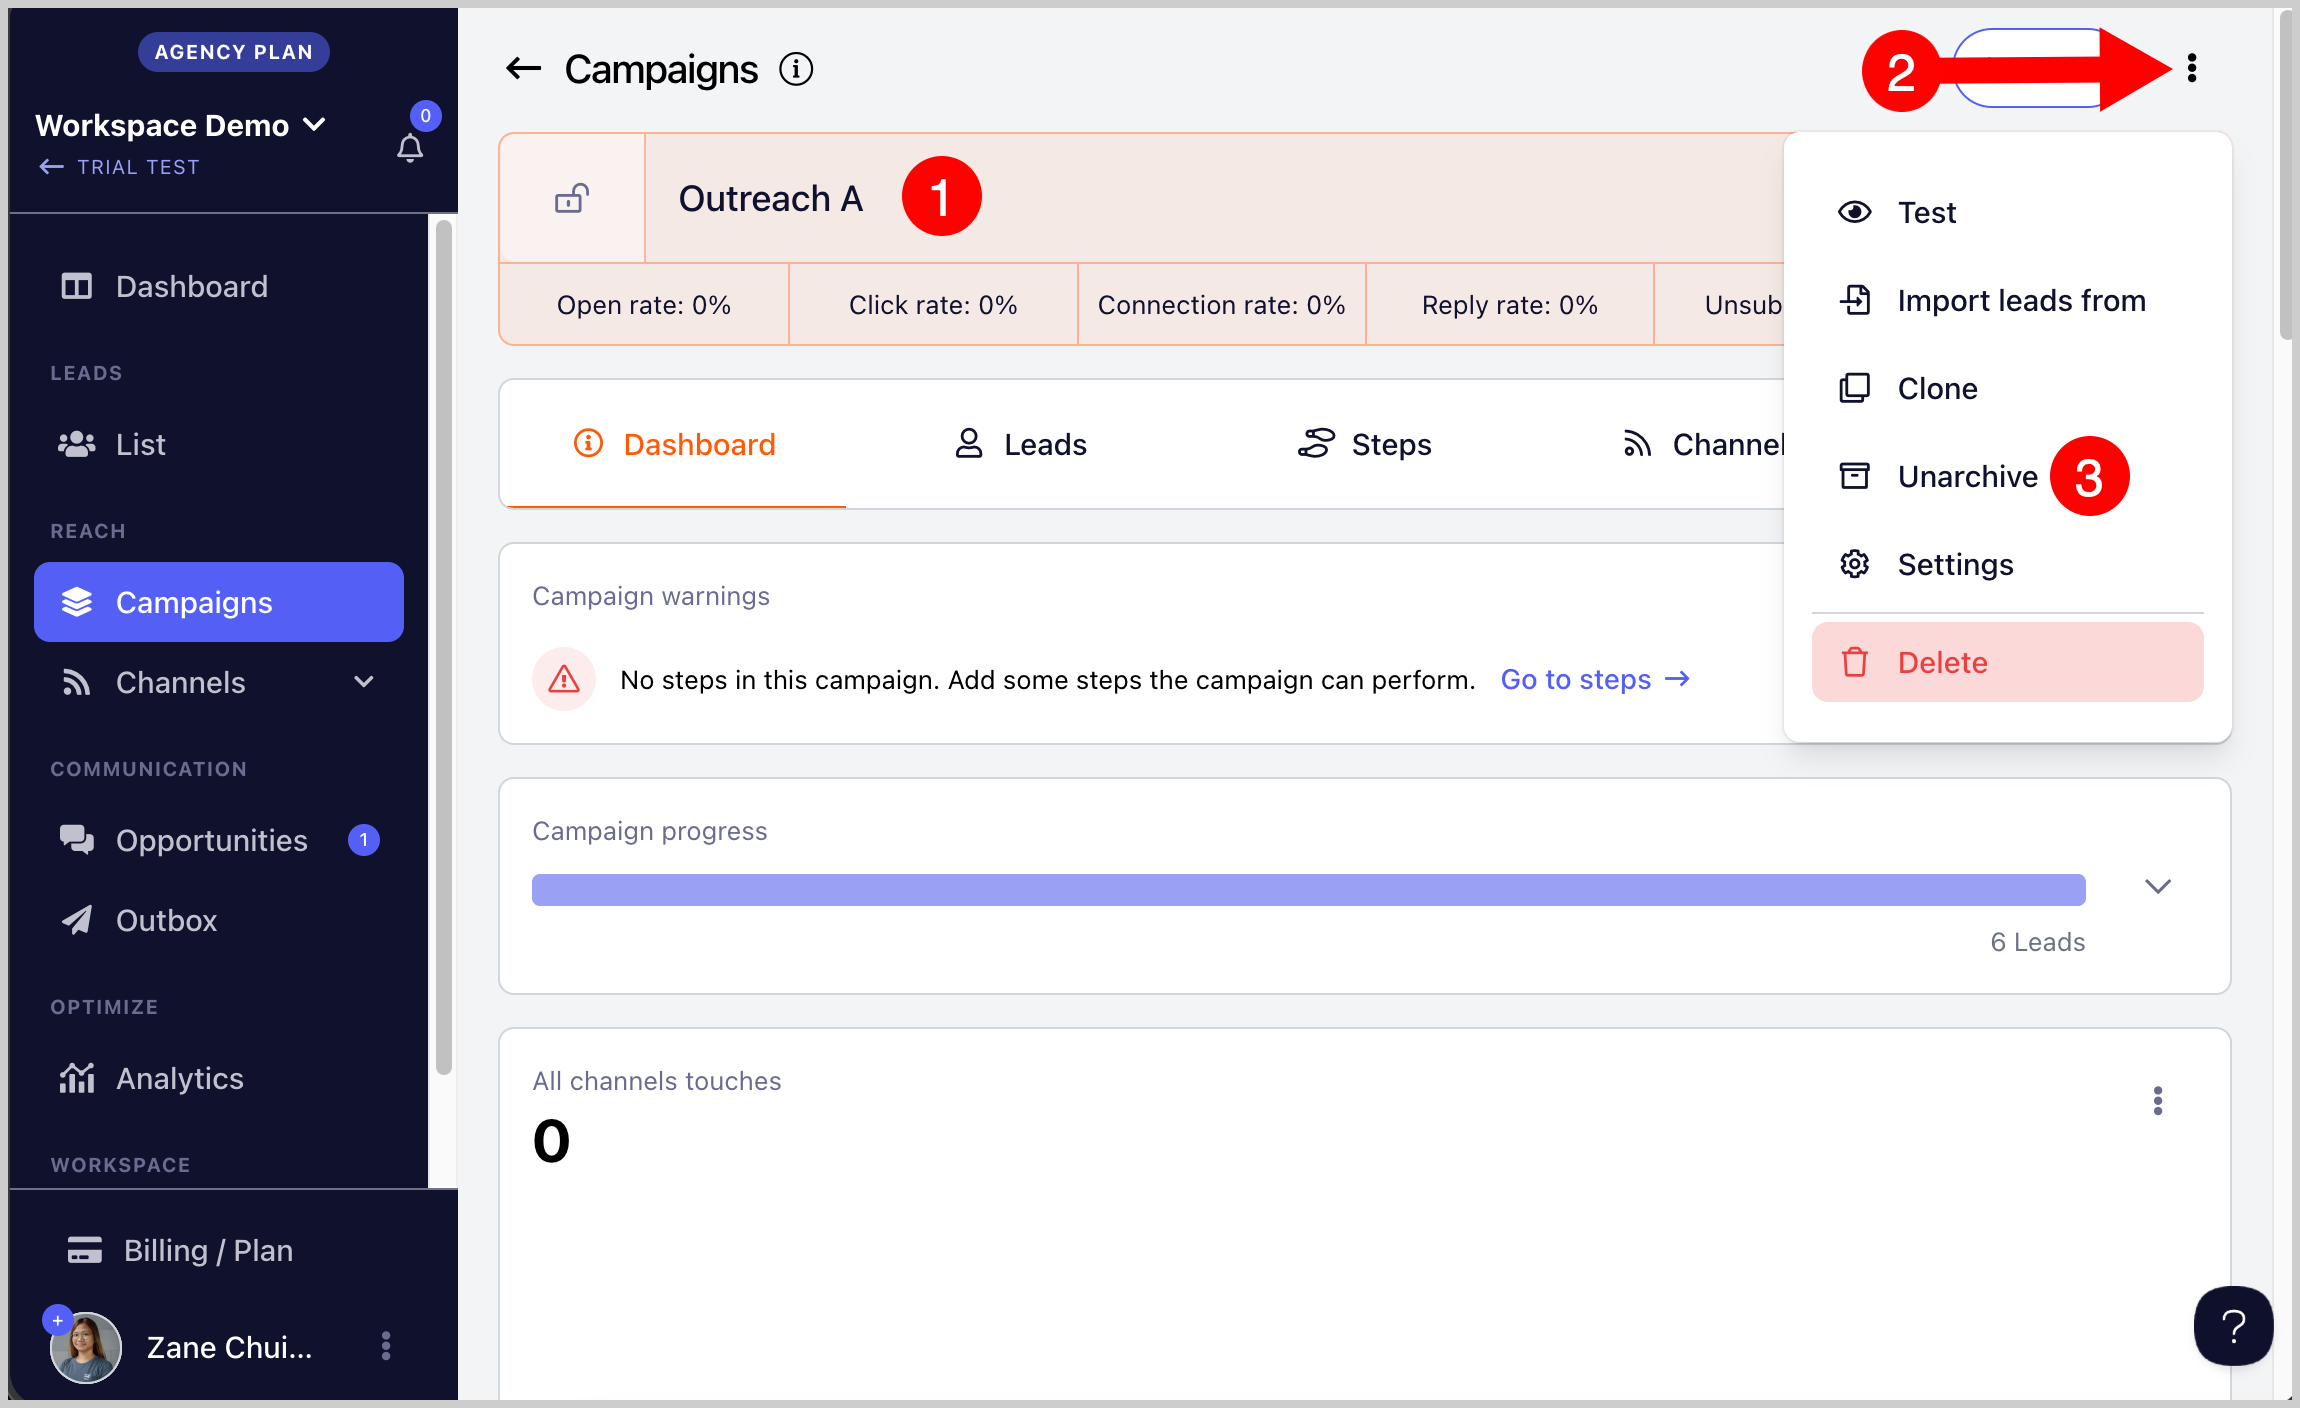Viewport: 2300px width, 1408px height.
Task: Click the campaign progress bar
Action: [x=1308, y=889]
